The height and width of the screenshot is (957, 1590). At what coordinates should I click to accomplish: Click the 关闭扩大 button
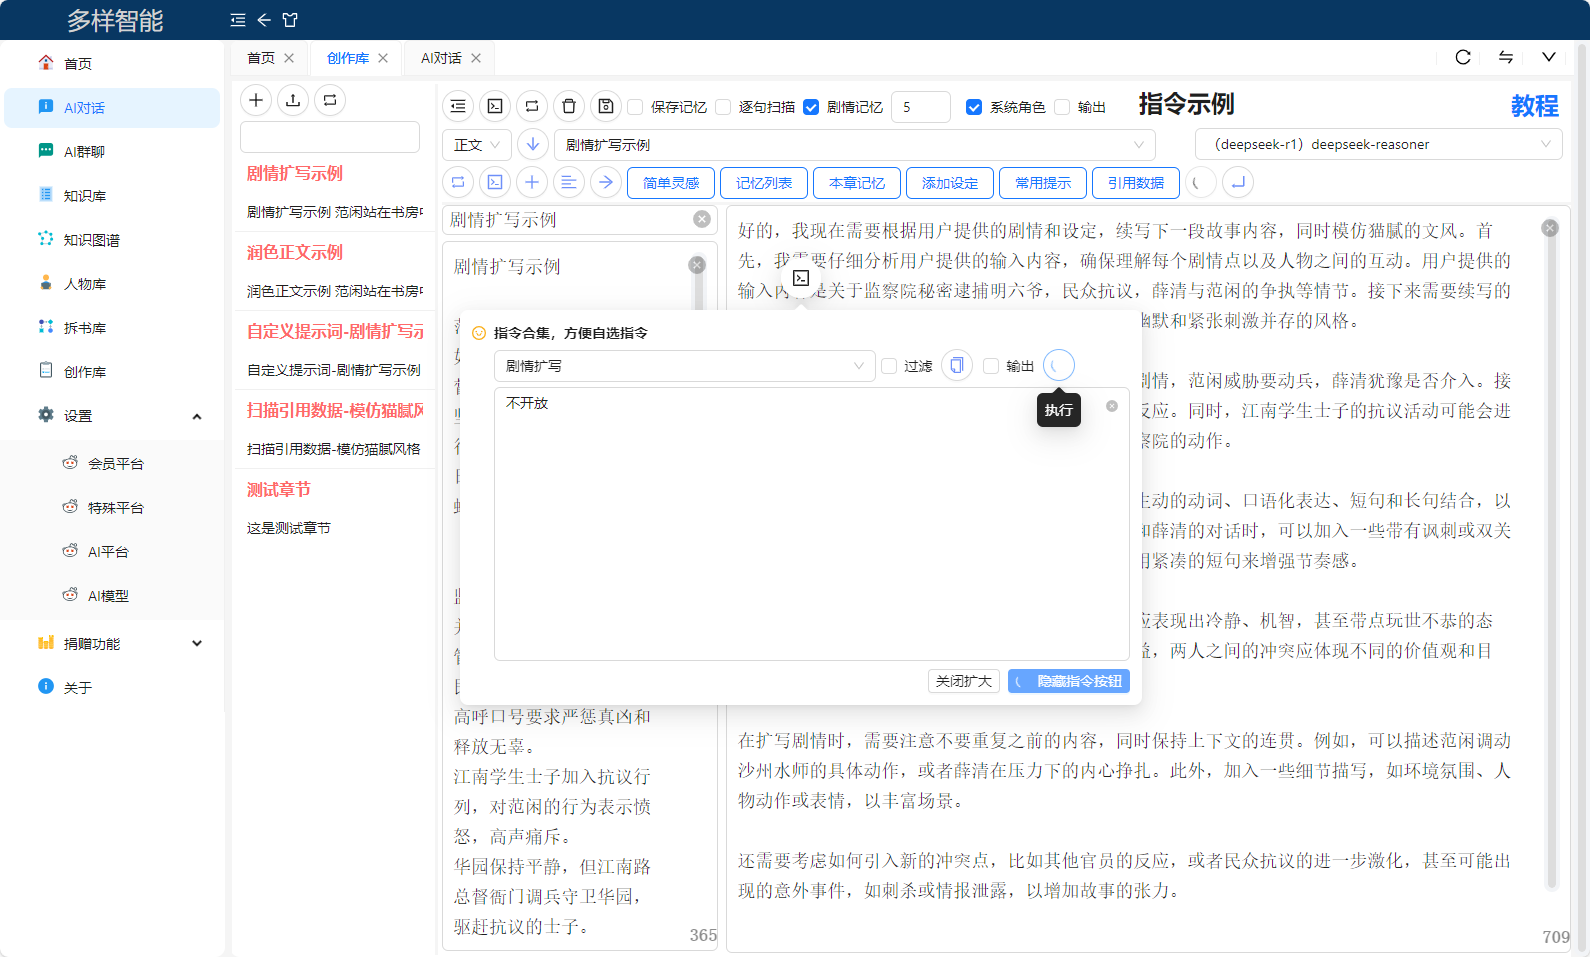tap(964, 681)
